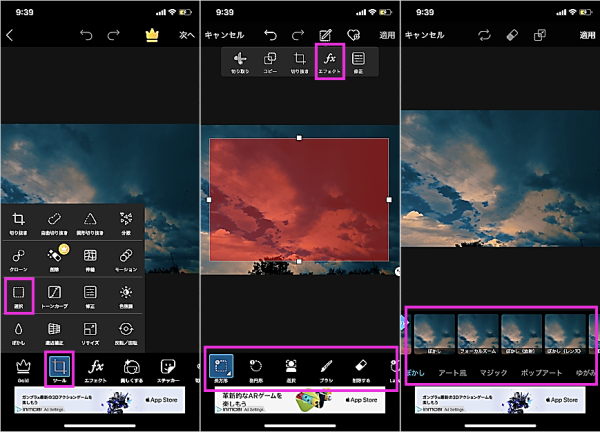Tap 適用 (Apply) in the middle screen
Image resolution: width=600 pixels, height=432 pixels.
coord(387,35)
